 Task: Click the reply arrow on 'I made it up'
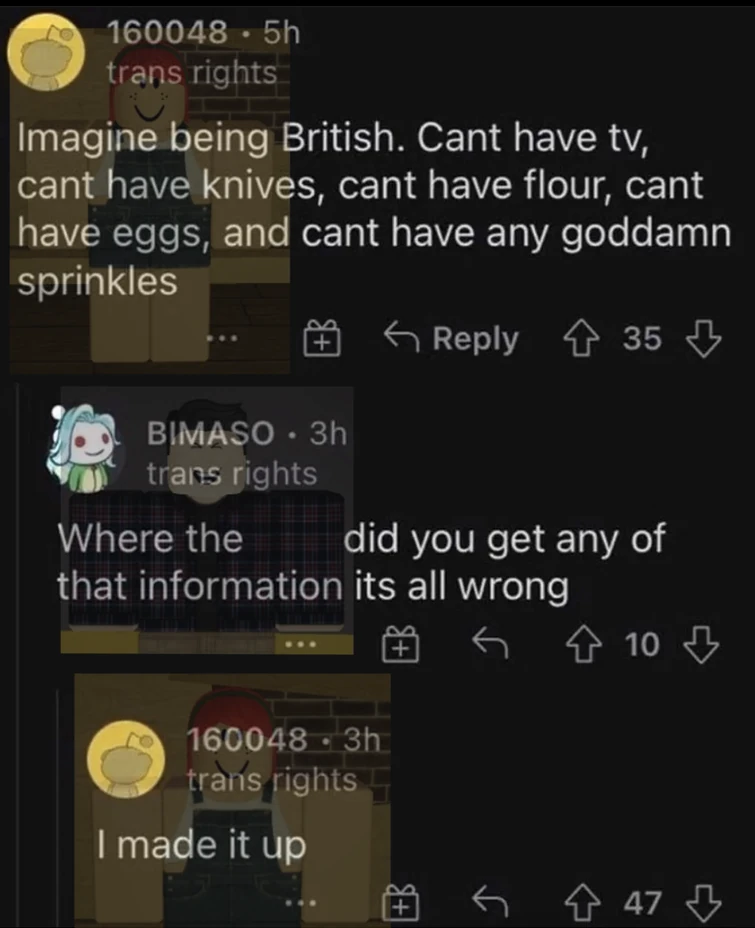click(491, 902)
